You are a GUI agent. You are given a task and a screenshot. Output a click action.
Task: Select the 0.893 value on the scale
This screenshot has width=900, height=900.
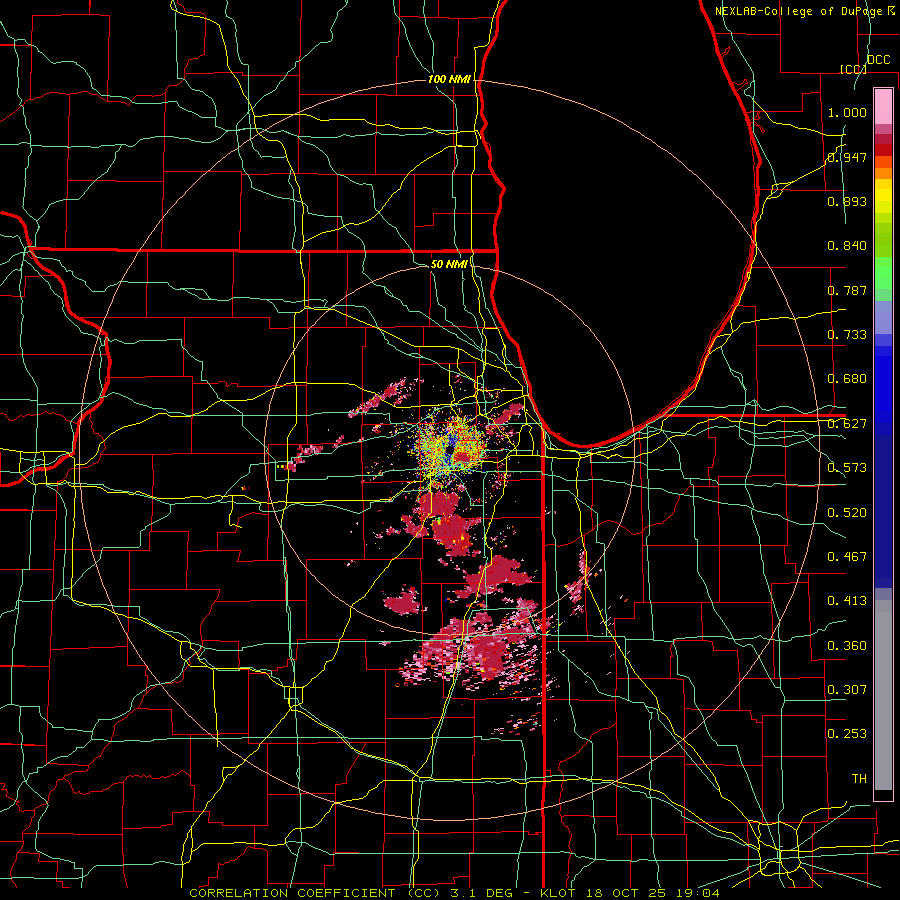847,201
